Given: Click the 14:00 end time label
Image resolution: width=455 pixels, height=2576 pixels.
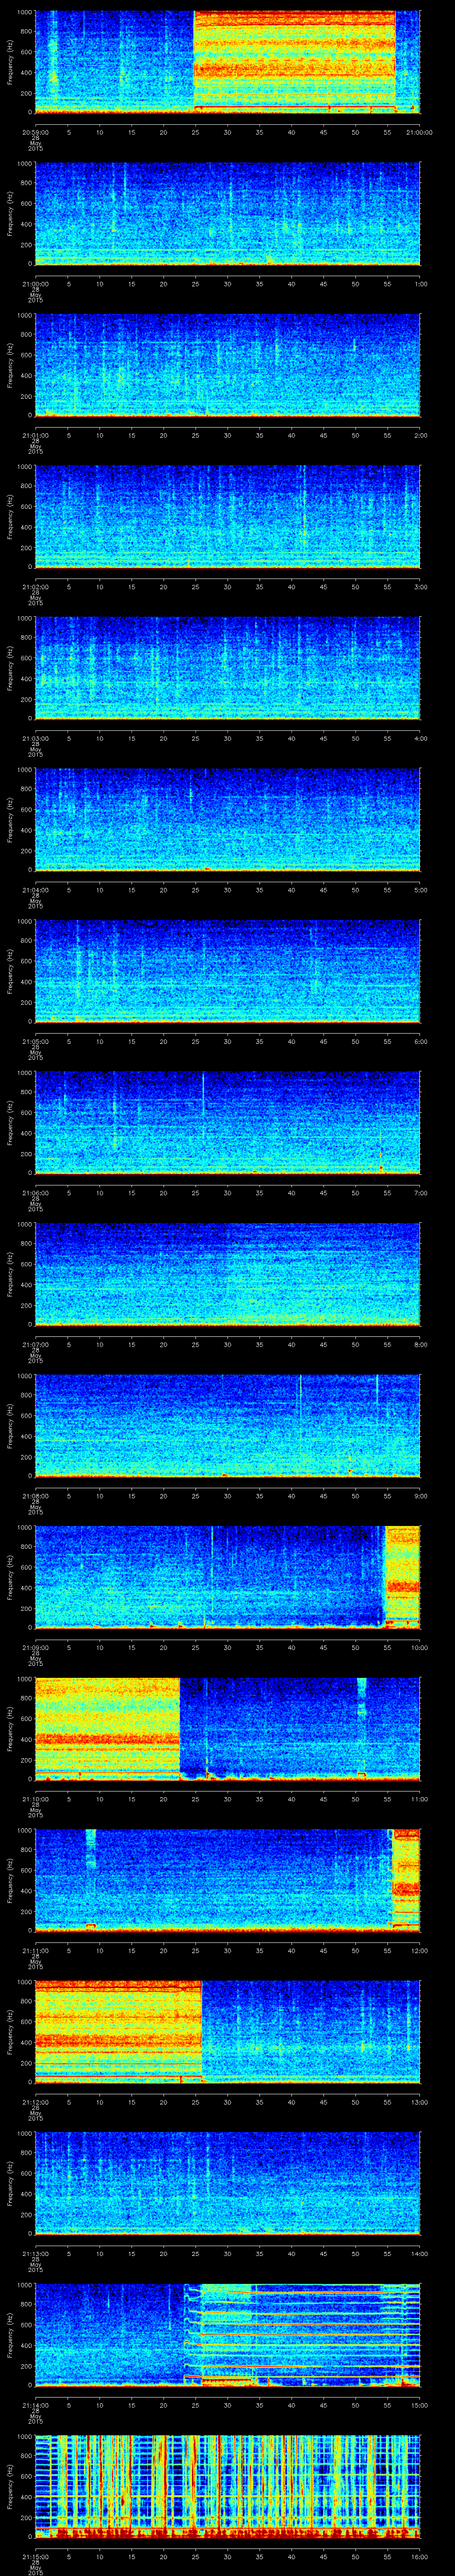Looking at the screenshot, I should coord(420,2253).
